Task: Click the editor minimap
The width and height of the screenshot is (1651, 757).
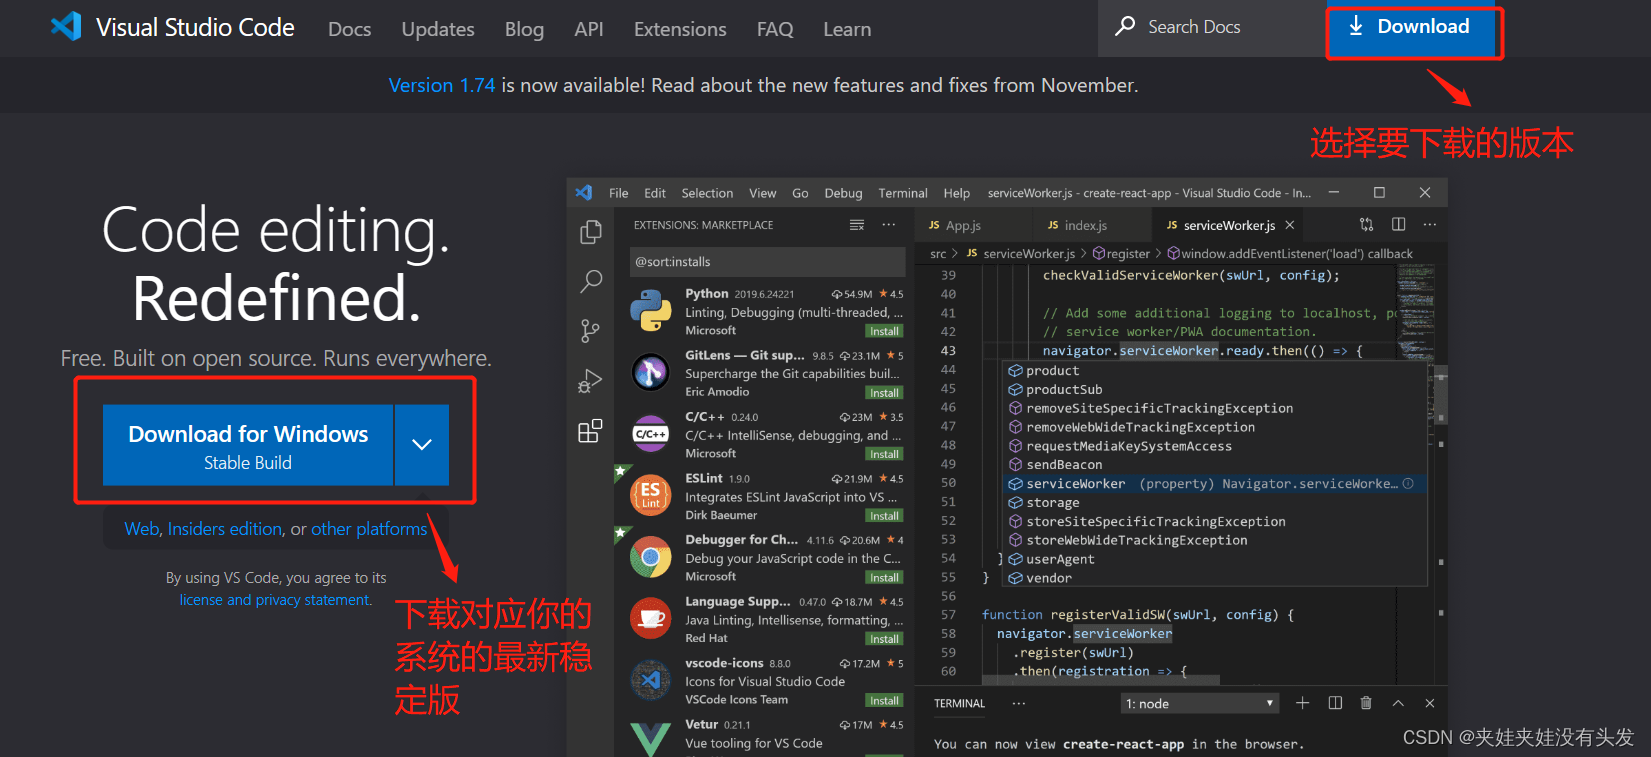Action: [x=1416, y=312]
